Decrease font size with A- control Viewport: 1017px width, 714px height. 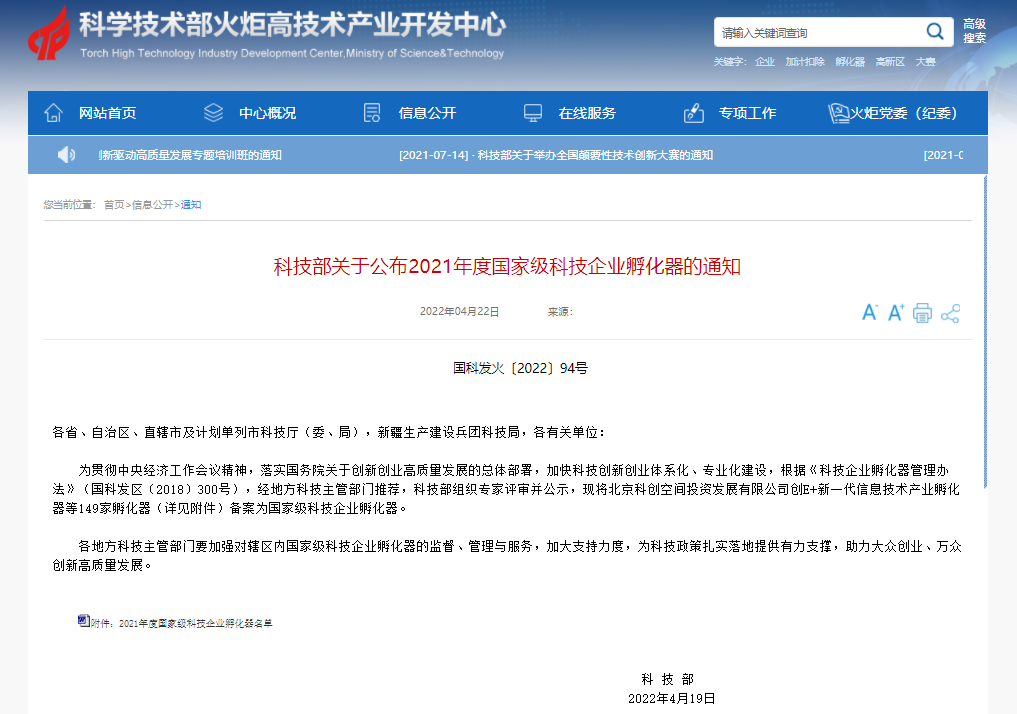click(868, 312)
